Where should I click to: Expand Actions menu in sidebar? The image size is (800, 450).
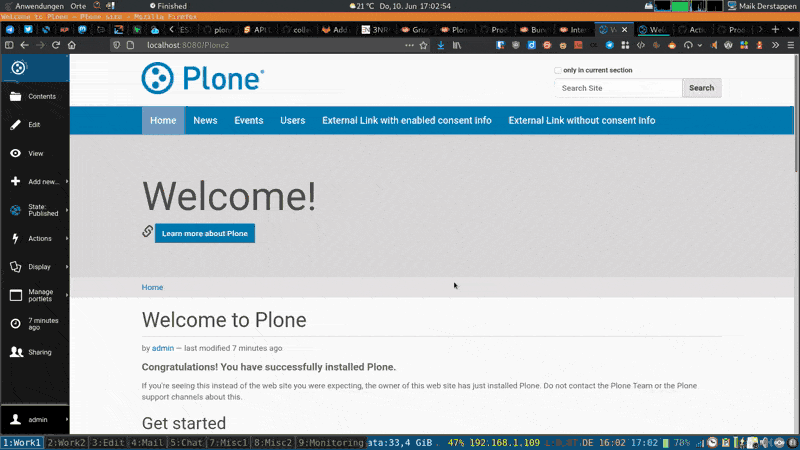tap(35, 238)
